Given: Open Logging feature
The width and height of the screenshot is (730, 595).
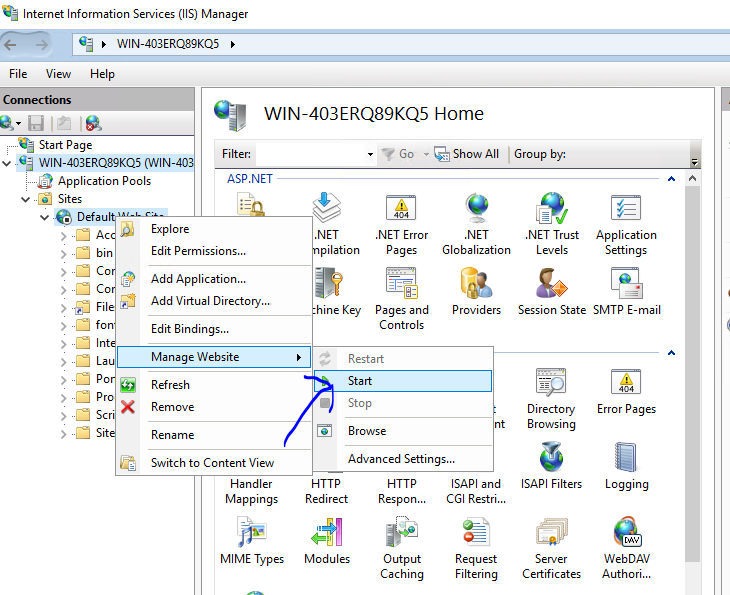Looking at the screenshot, I should (x=626, y=467).
